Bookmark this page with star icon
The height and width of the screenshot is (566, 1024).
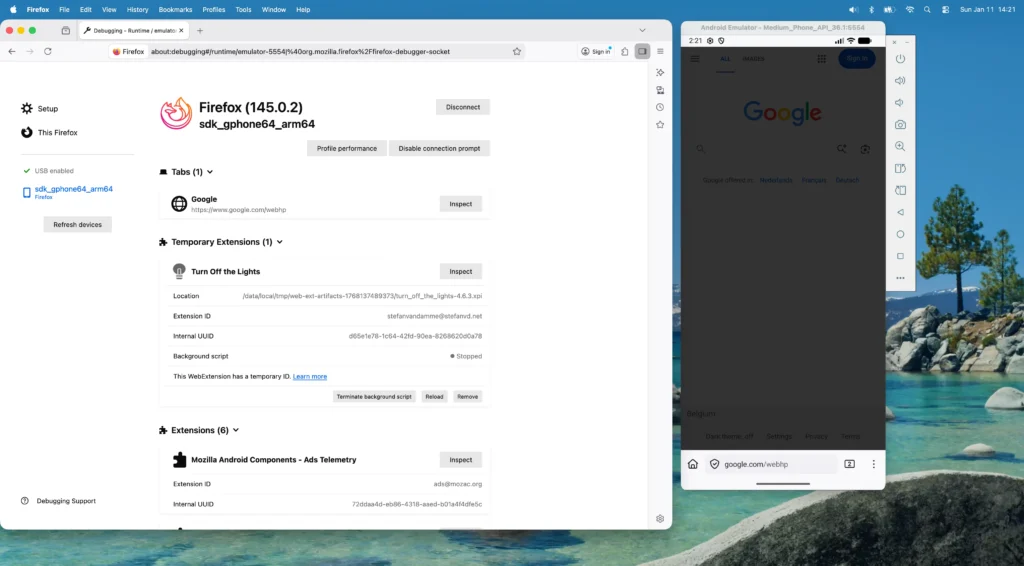(517, 52)
